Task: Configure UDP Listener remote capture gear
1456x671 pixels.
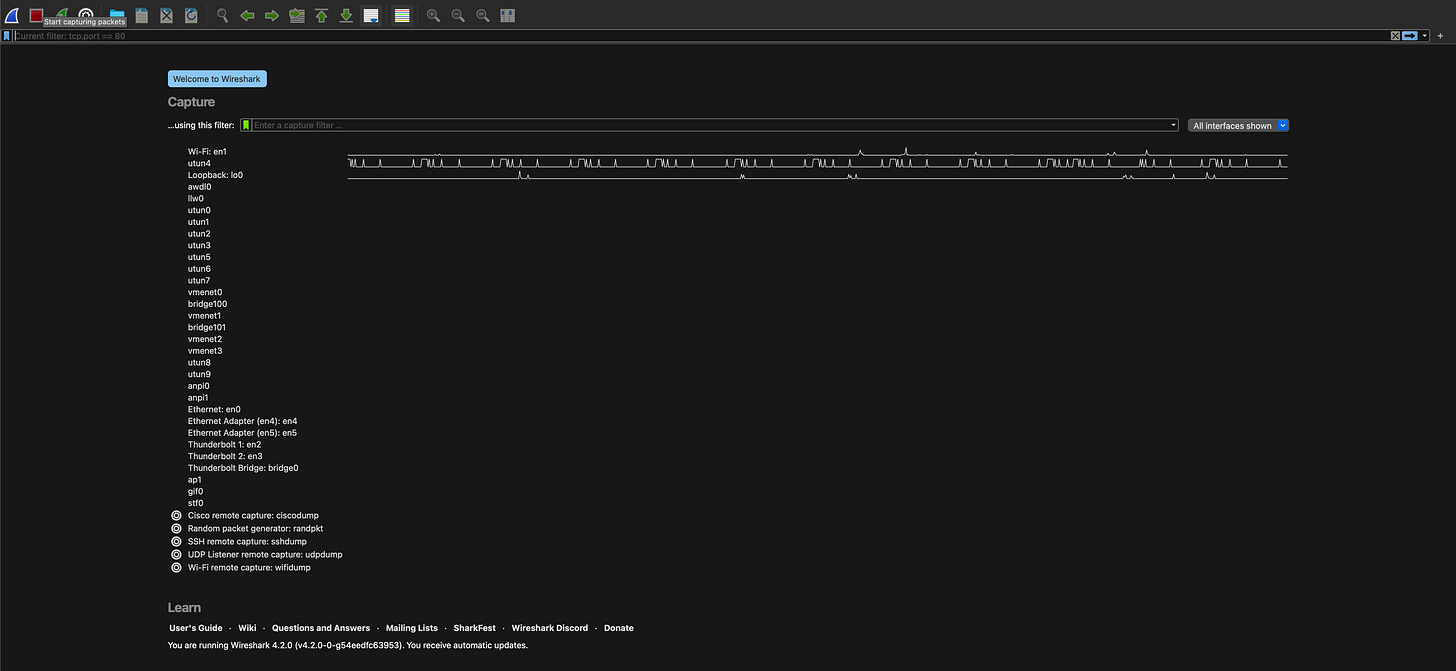Action: [x=176, y=554]
